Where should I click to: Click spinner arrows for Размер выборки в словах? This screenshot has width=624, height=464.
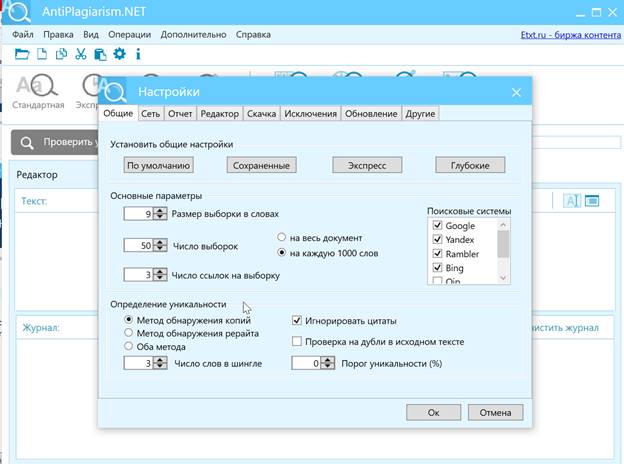pyautogui.click(x=160, y=214)
